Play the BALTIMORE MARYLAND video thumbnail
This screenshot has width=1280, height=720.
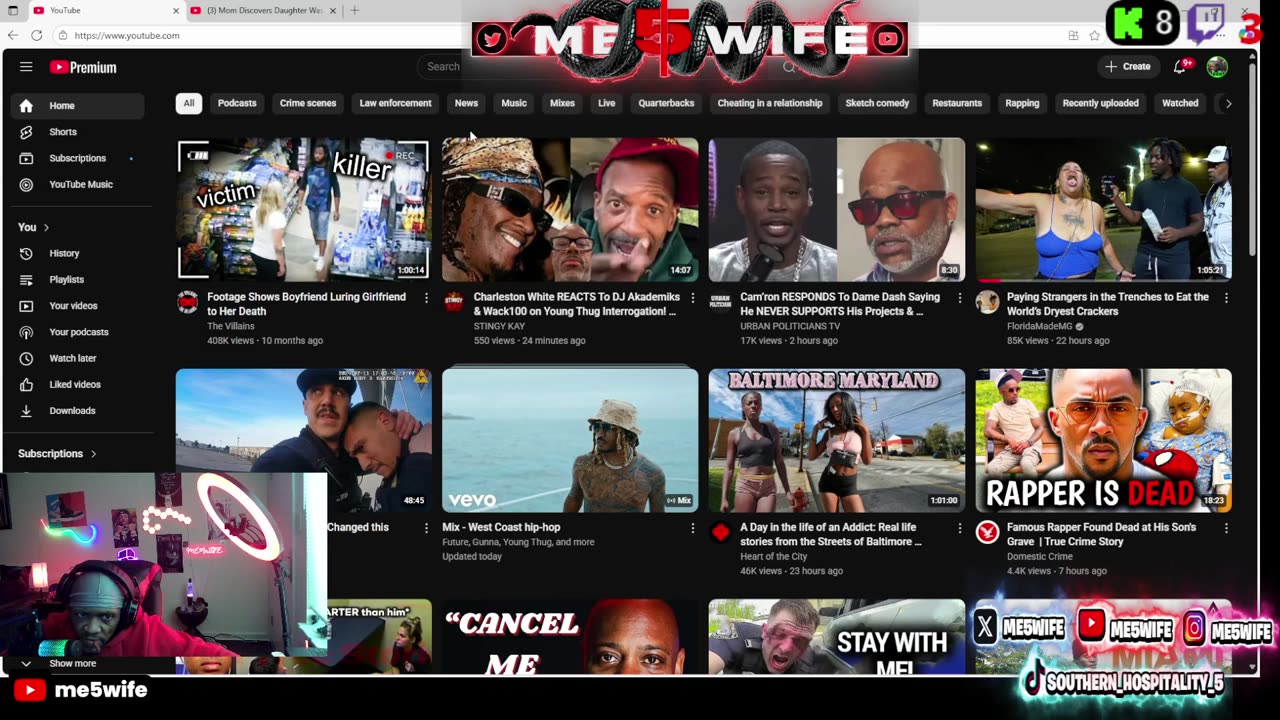tap(837, 440)
